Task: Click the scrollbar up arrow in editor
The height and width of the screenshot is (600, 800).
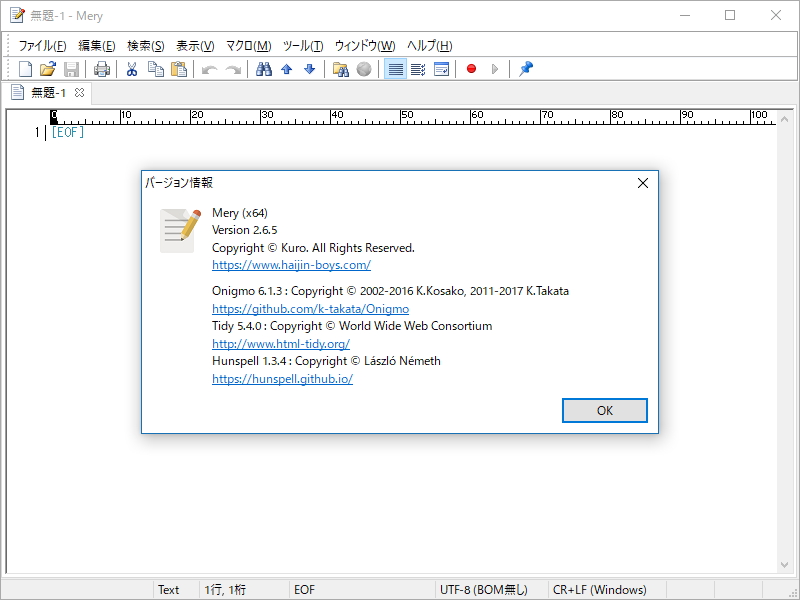Action: (785, 119)
